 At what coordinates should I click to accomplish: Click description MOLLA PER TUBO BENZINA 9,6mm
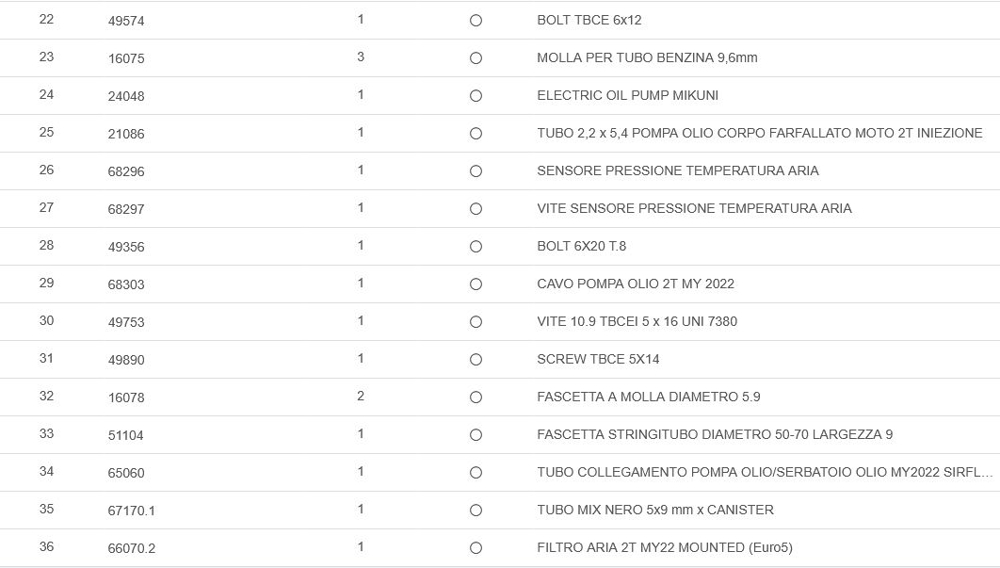coord(647,58)
